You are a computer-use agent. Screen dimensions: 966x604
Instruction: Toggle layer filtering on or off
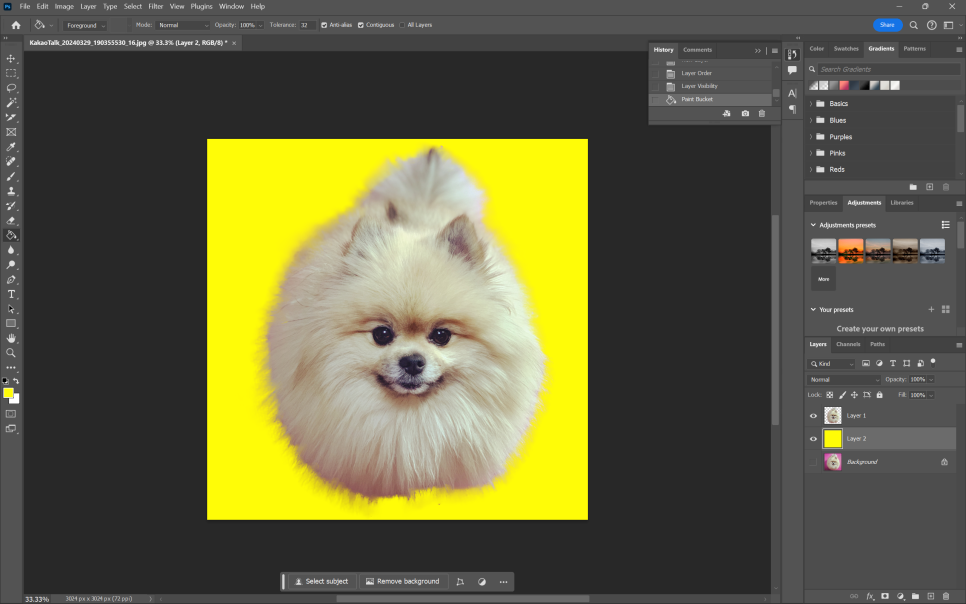click(x=933, y=362)
